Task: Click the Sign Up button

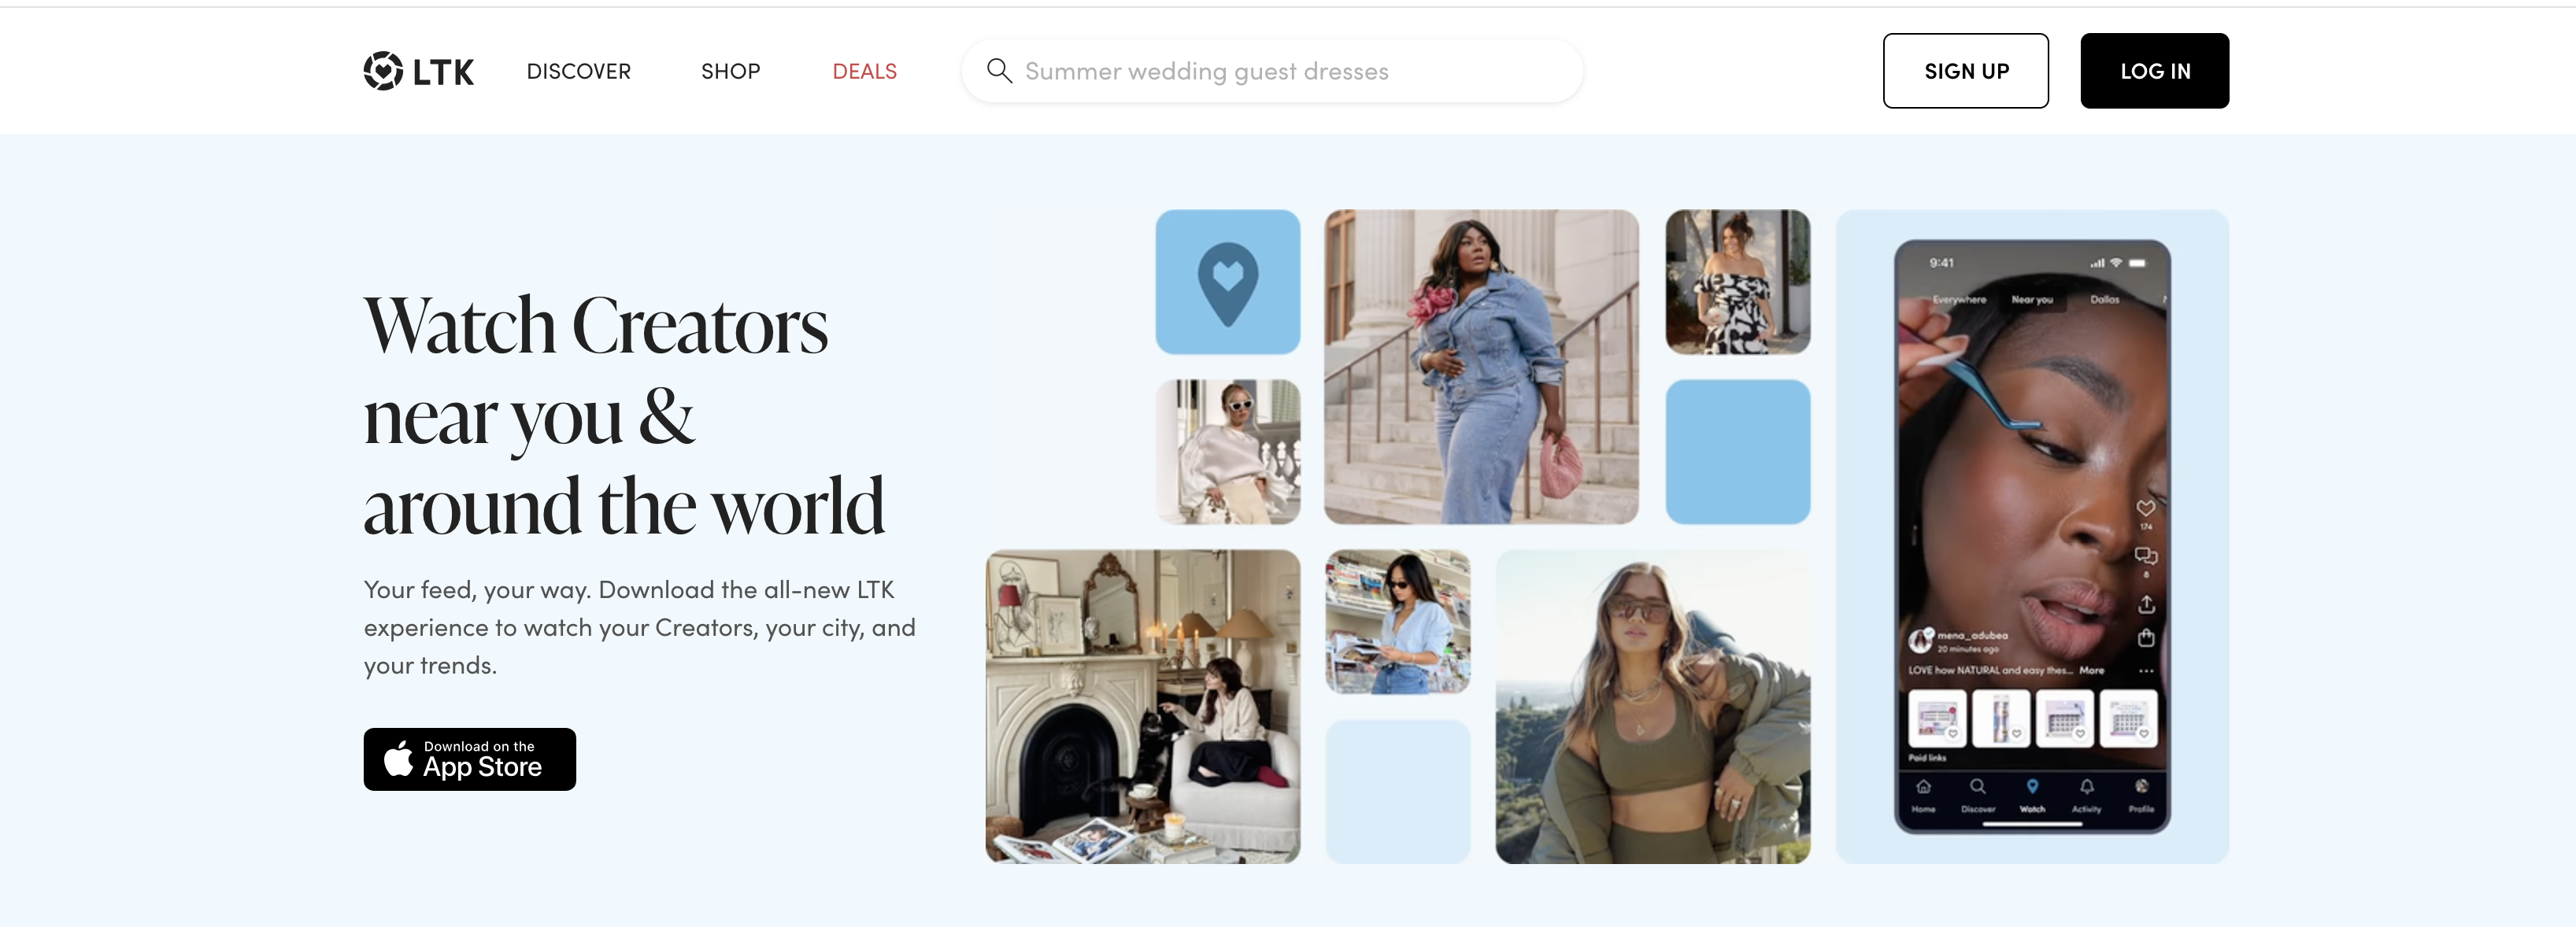Action: coord(1965,71)
